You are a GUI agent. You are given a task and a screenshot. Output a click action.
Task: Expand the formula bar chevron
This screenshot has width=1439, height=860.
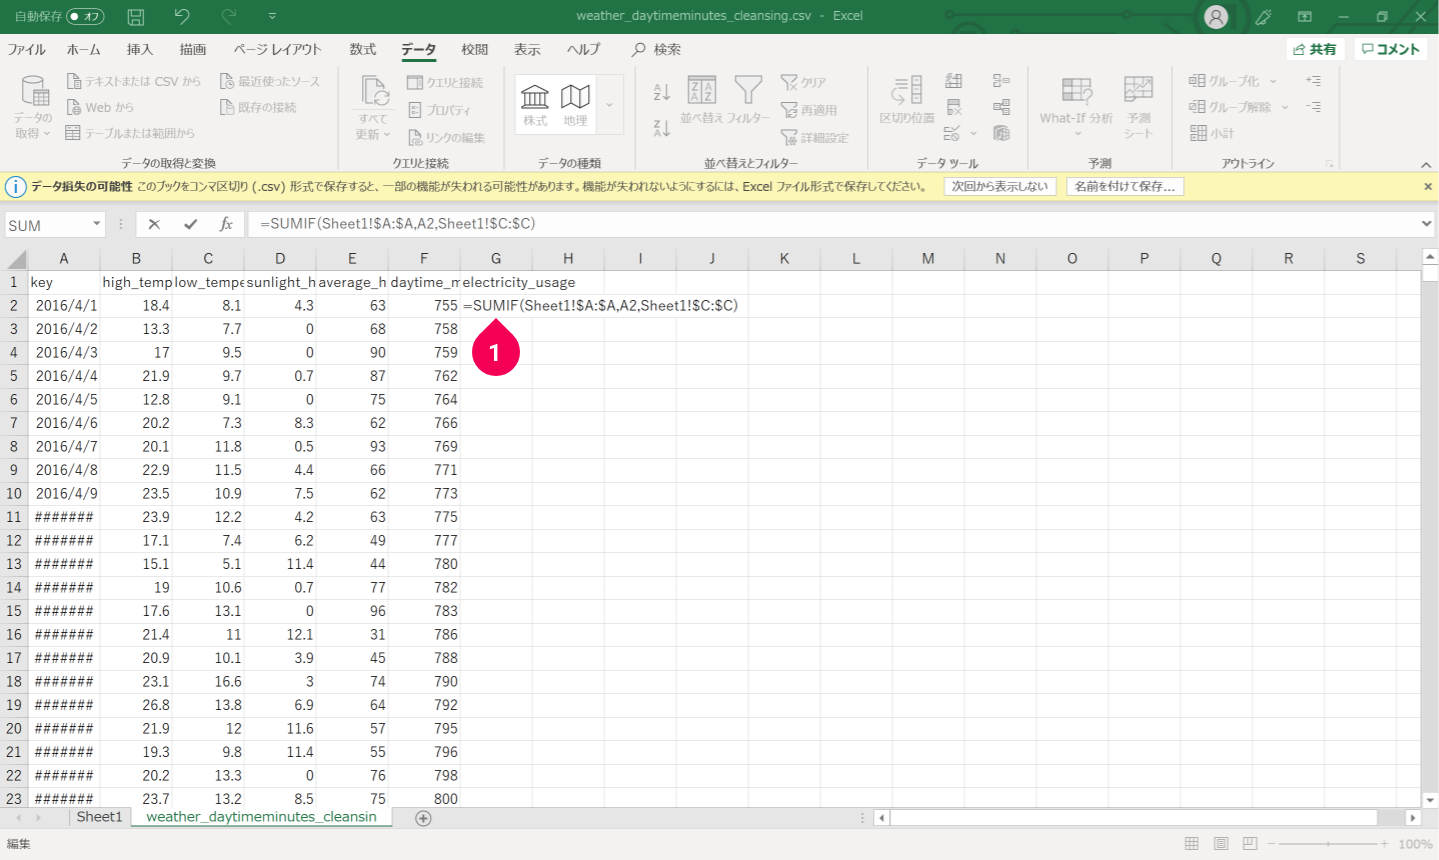tap(1427, 224)
